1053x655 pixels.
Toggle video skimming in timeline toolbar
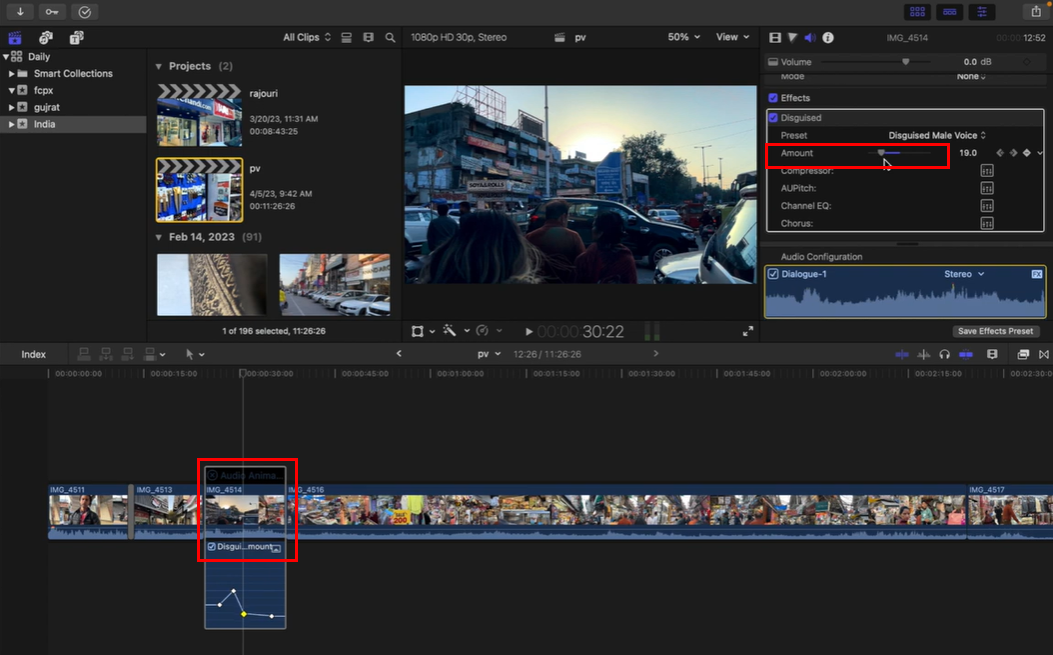click(902, 354)
